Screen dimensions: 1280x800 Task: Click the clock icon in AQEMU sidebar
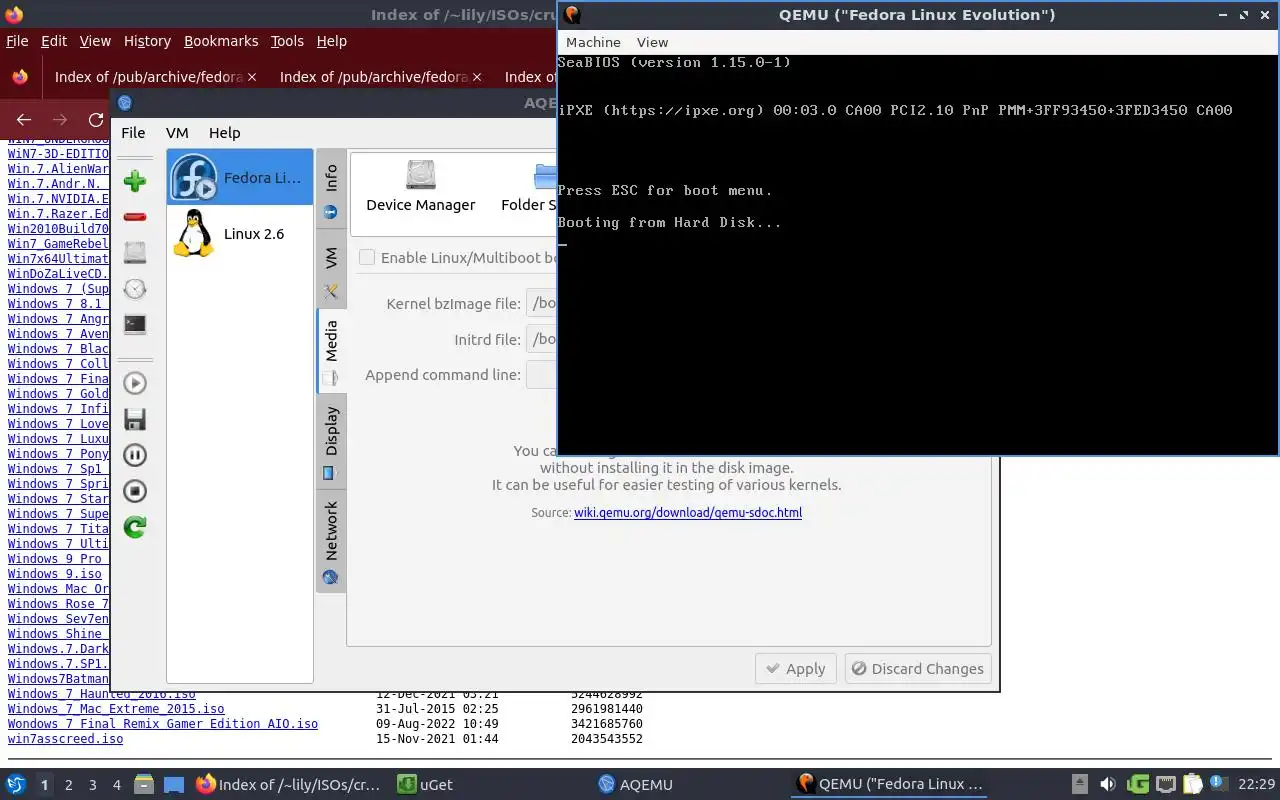[x=135, y=289]
